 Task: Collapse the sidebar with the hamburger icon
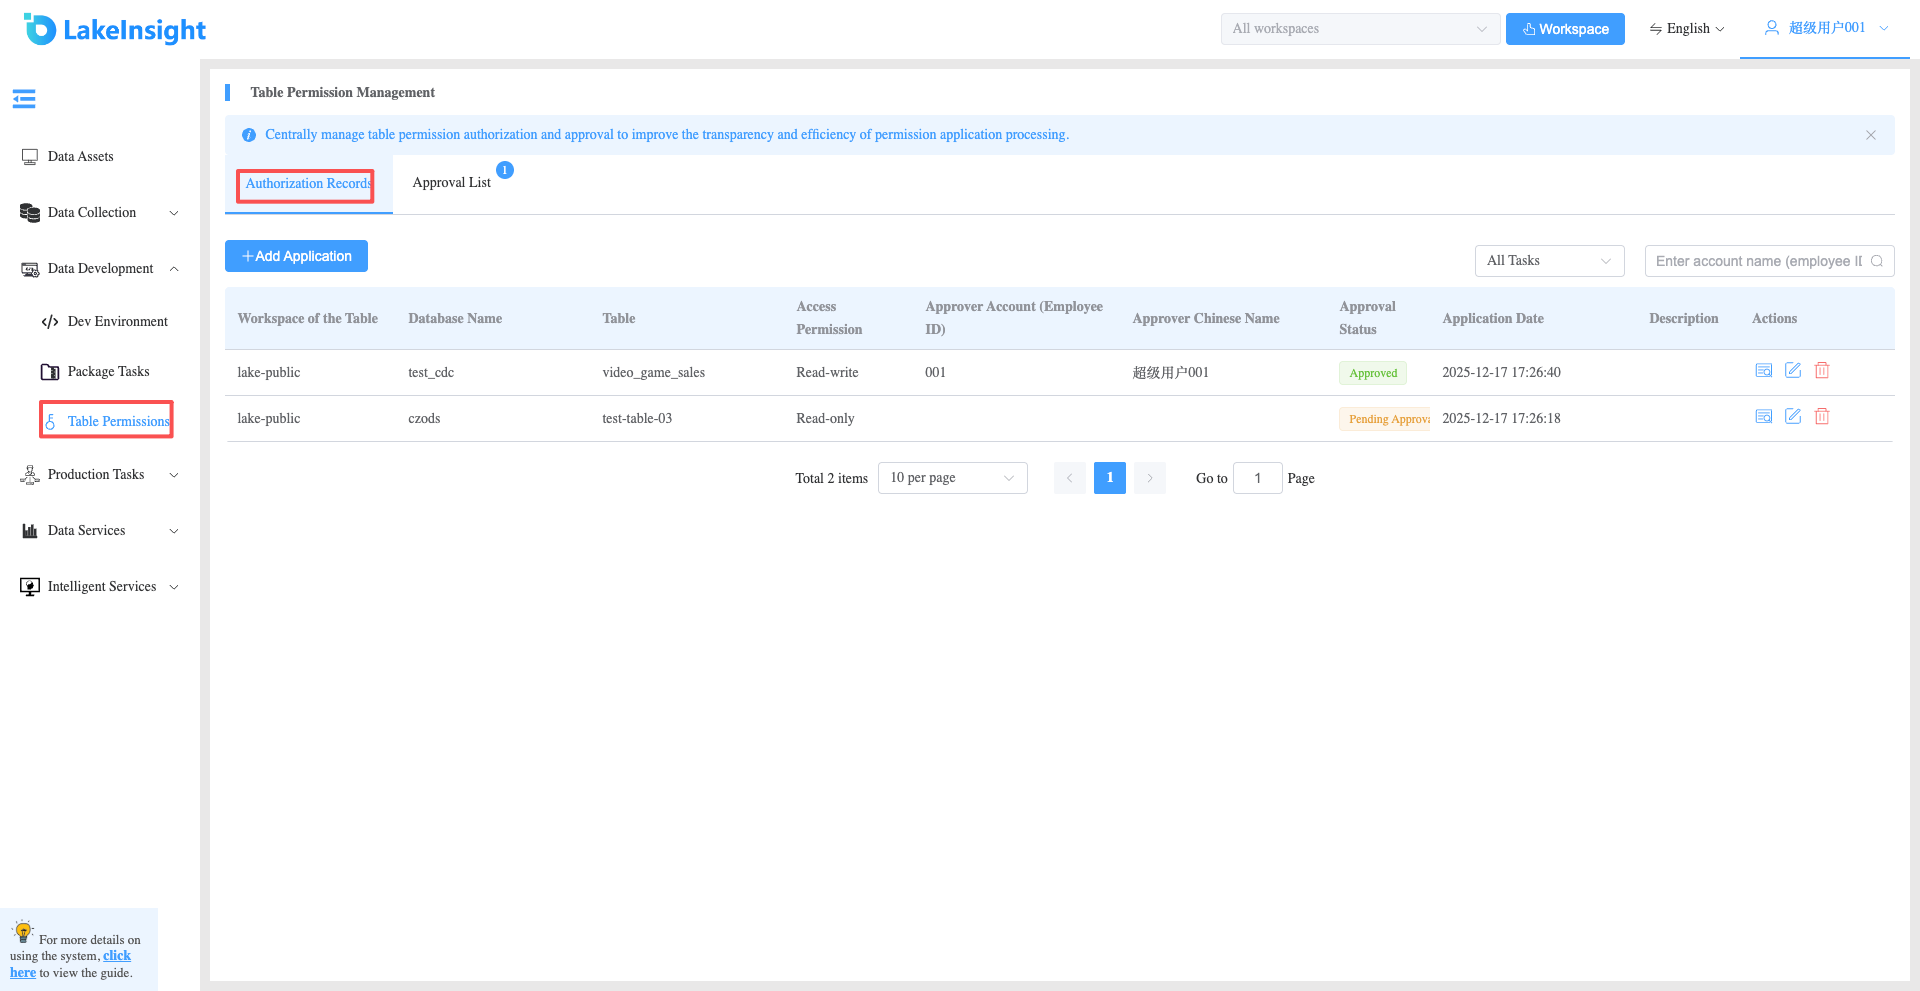24,99
